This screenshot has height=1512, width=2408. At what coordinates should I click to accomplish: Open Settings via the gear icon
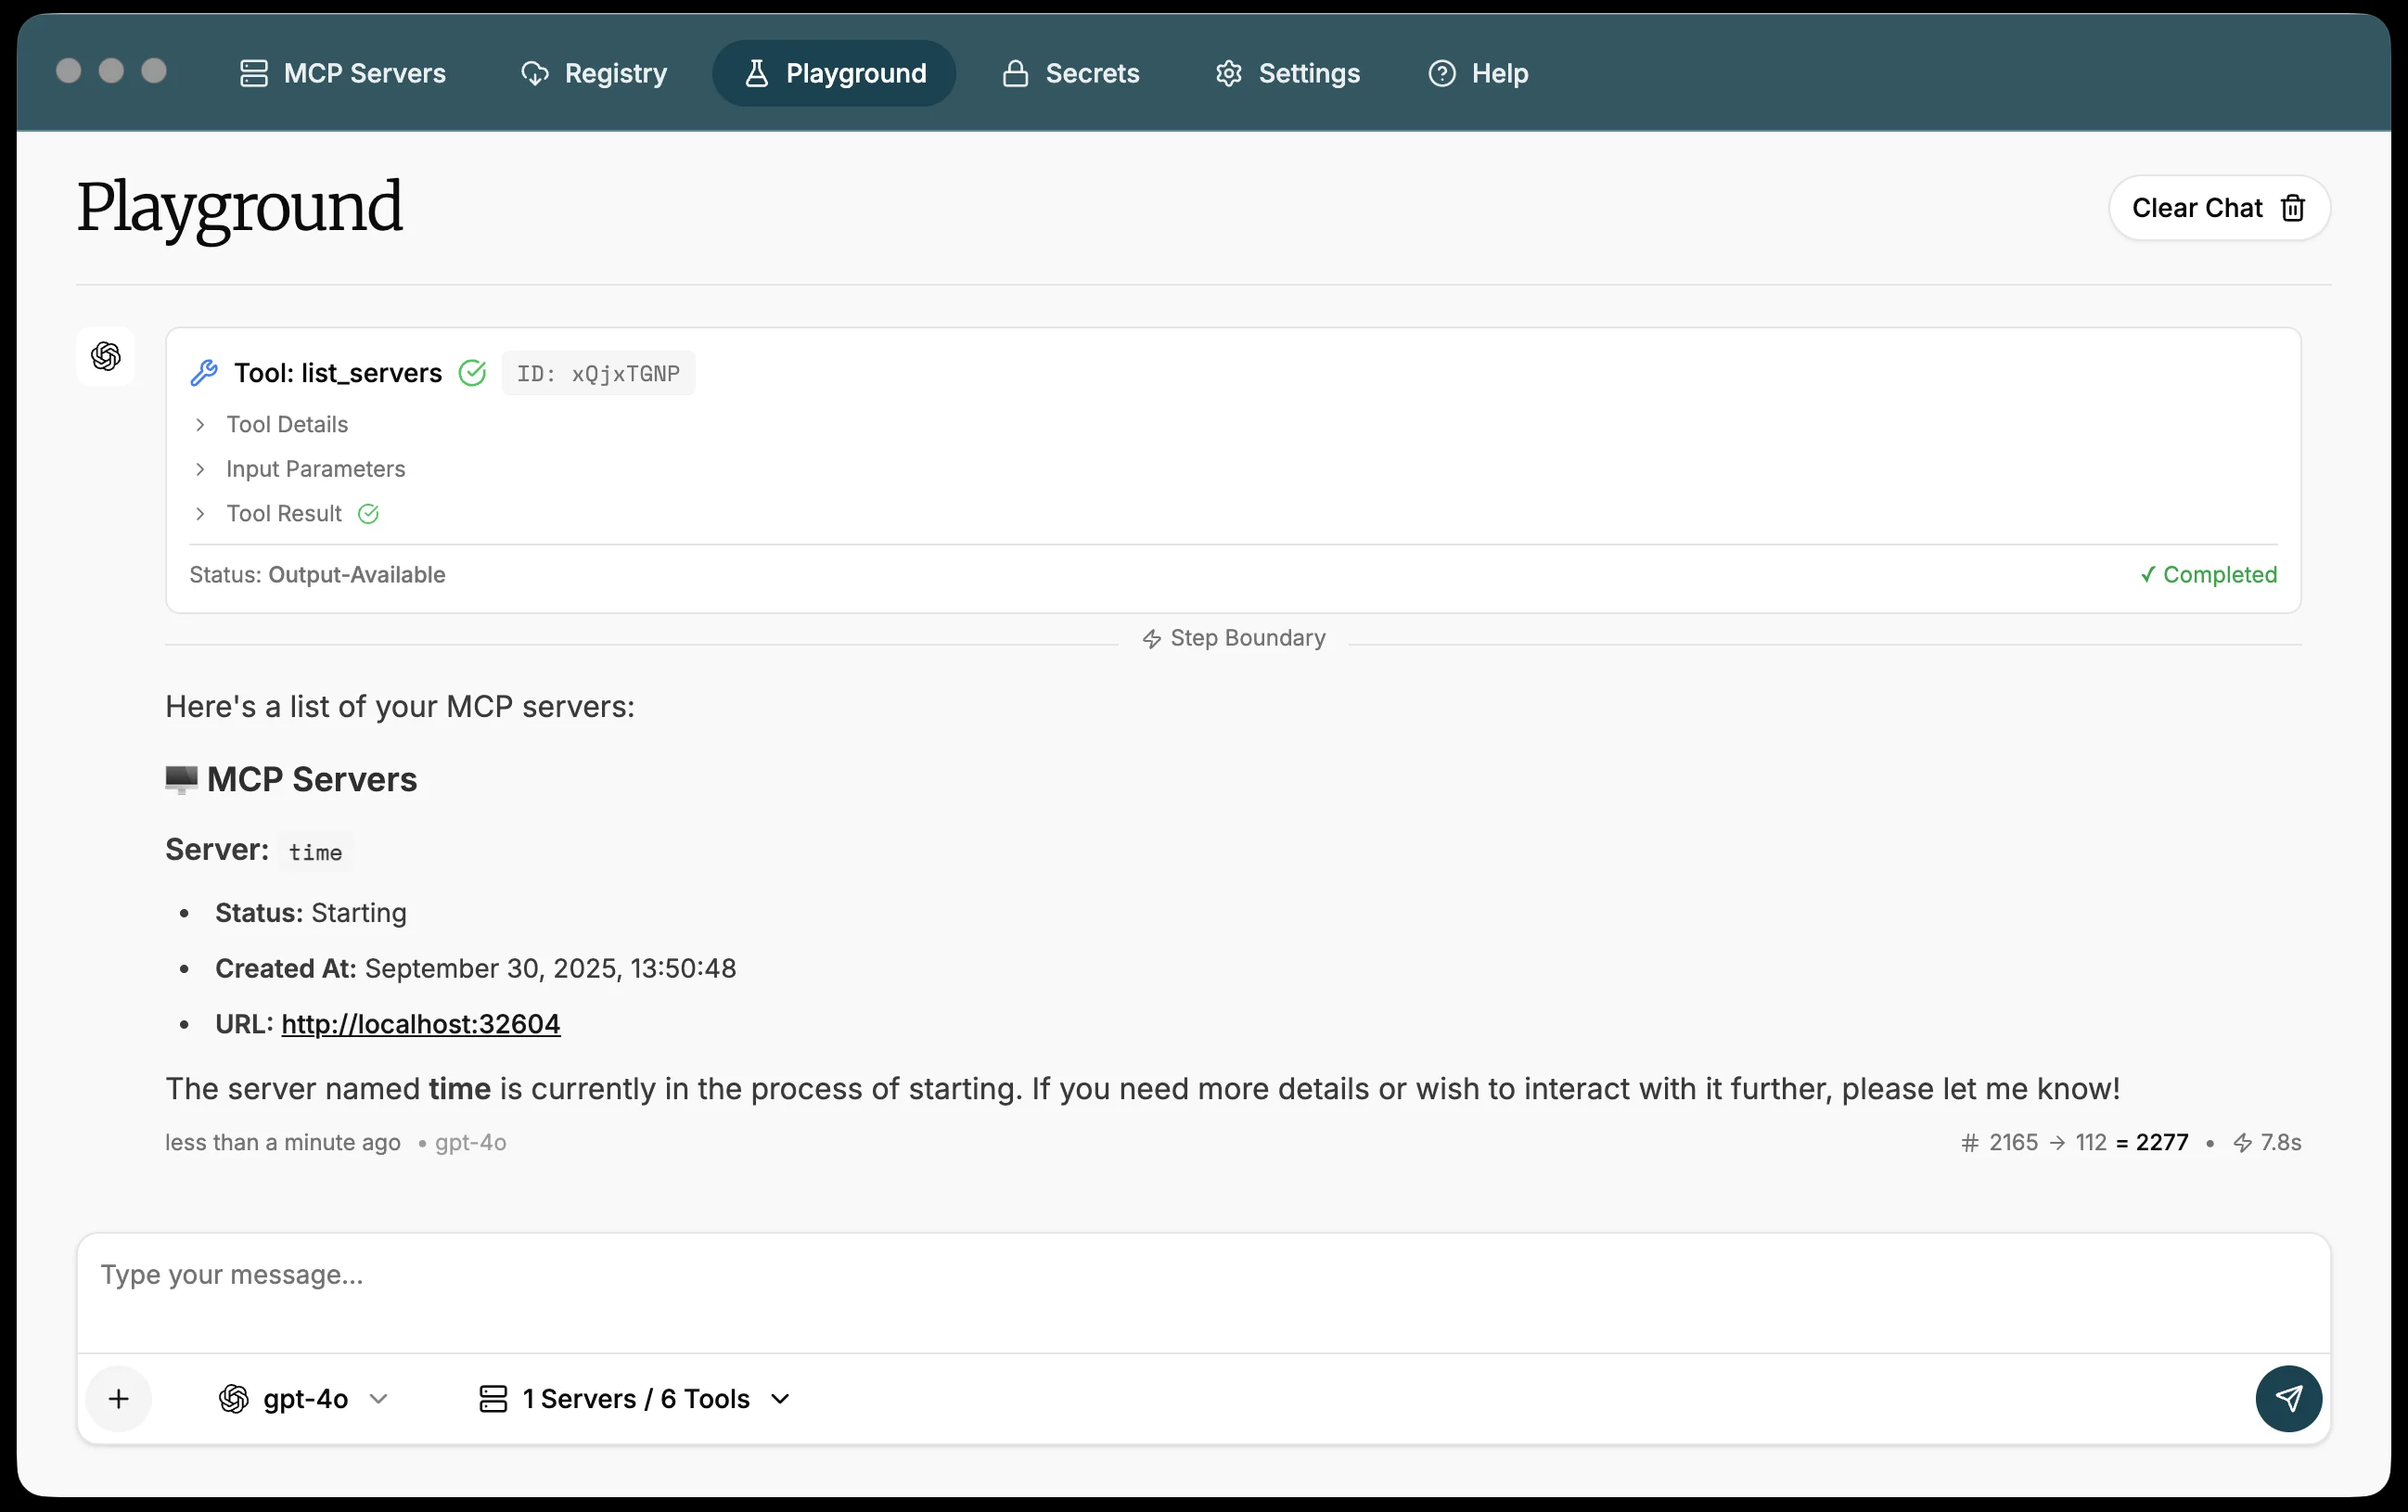(x=1229, y=72)
